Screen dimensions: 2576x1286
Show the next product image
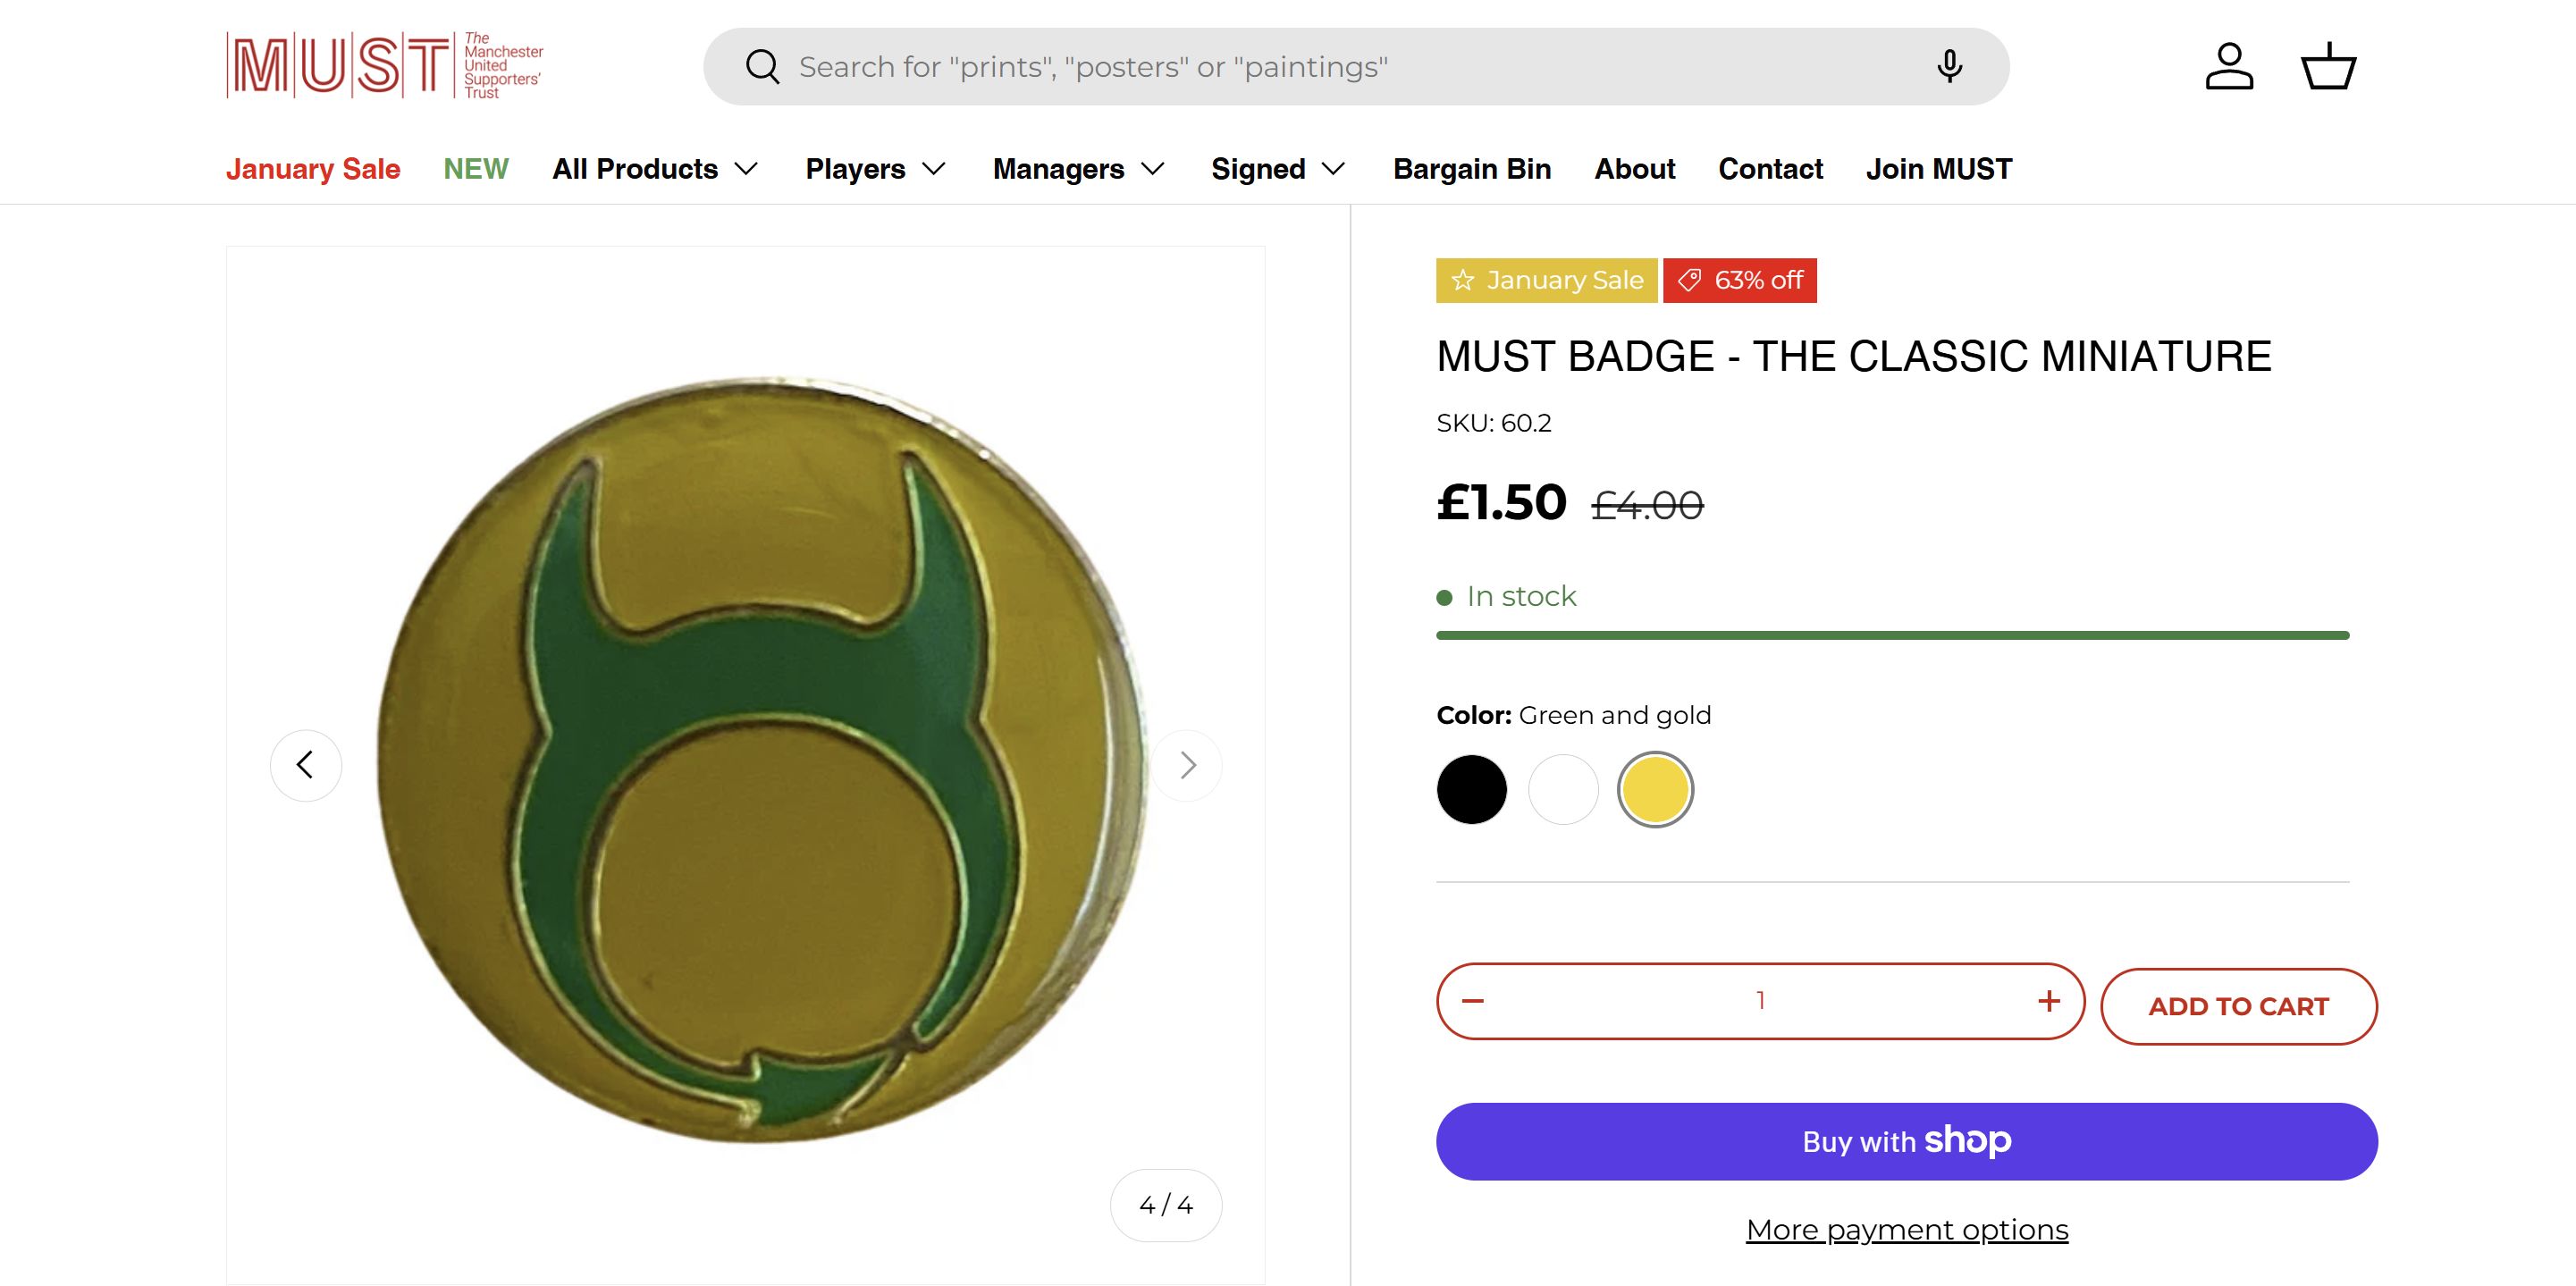(x=1187, y=765)
